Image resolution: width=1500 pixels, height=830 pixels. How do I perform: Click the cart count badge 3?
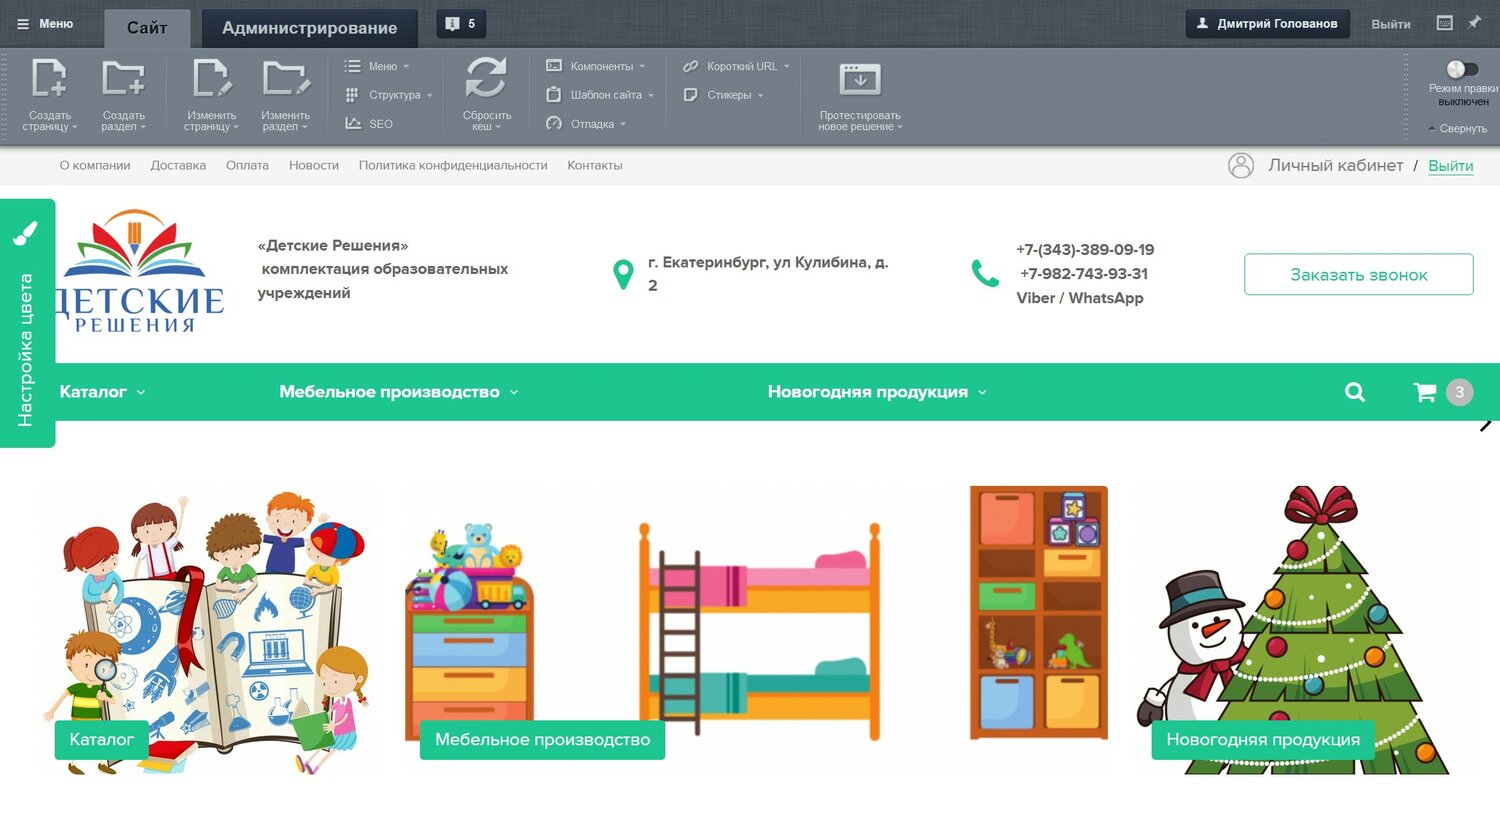click(1460, 392)
